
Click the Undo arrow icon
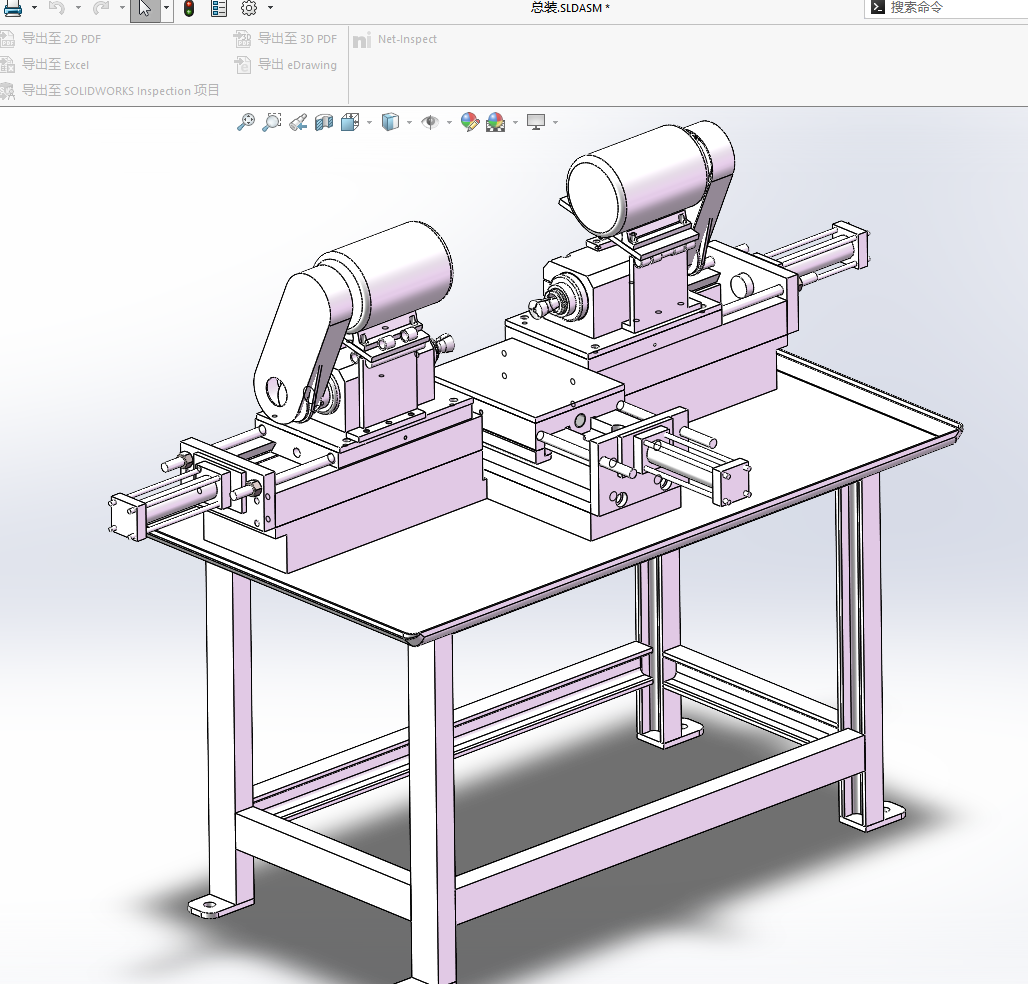[57, 8]
